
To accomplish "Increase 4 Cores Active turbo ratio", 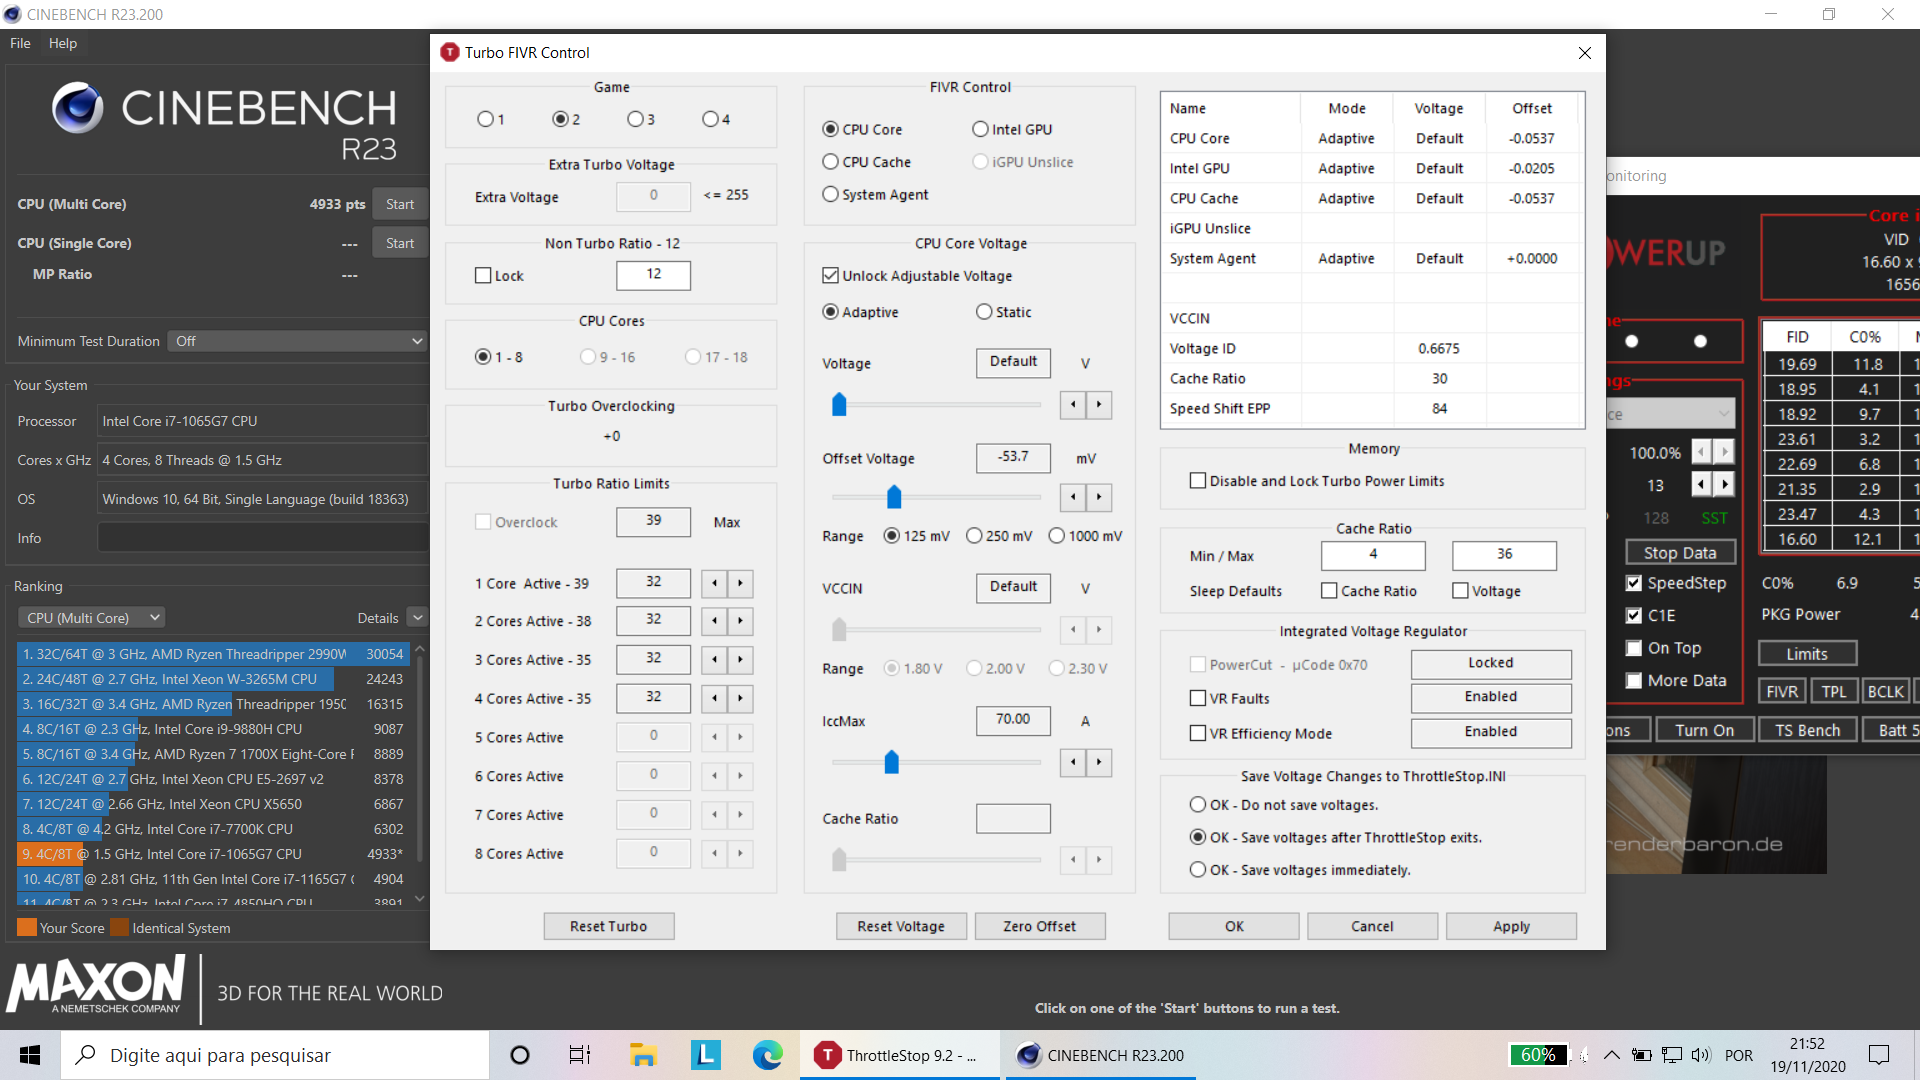I will pos(740,698).
